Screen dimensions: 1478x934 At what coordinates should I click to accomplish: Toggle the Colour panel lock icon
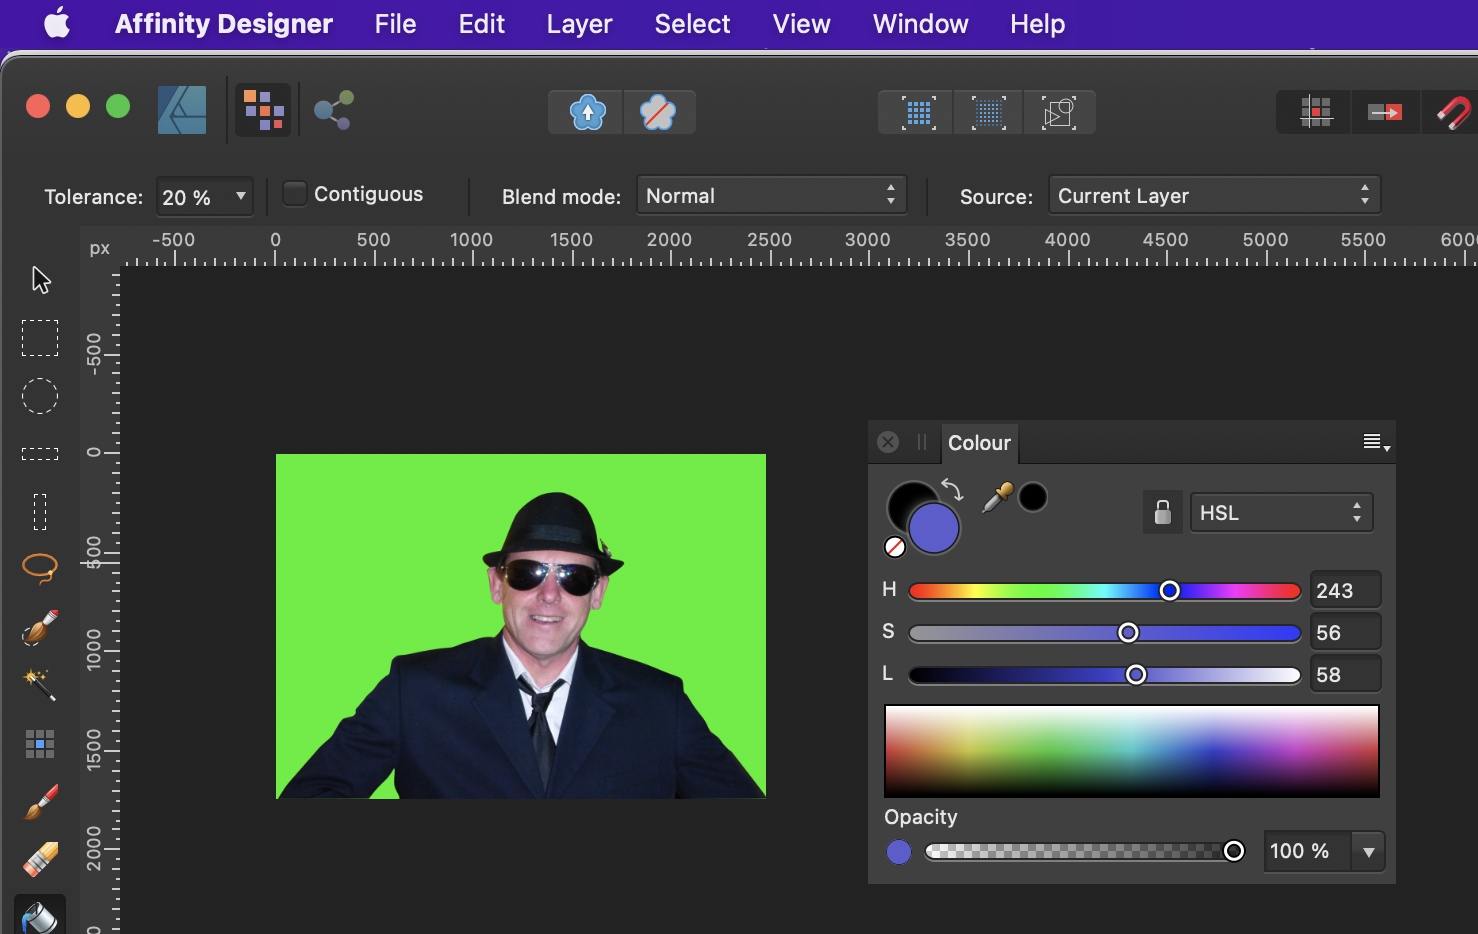1162,512
